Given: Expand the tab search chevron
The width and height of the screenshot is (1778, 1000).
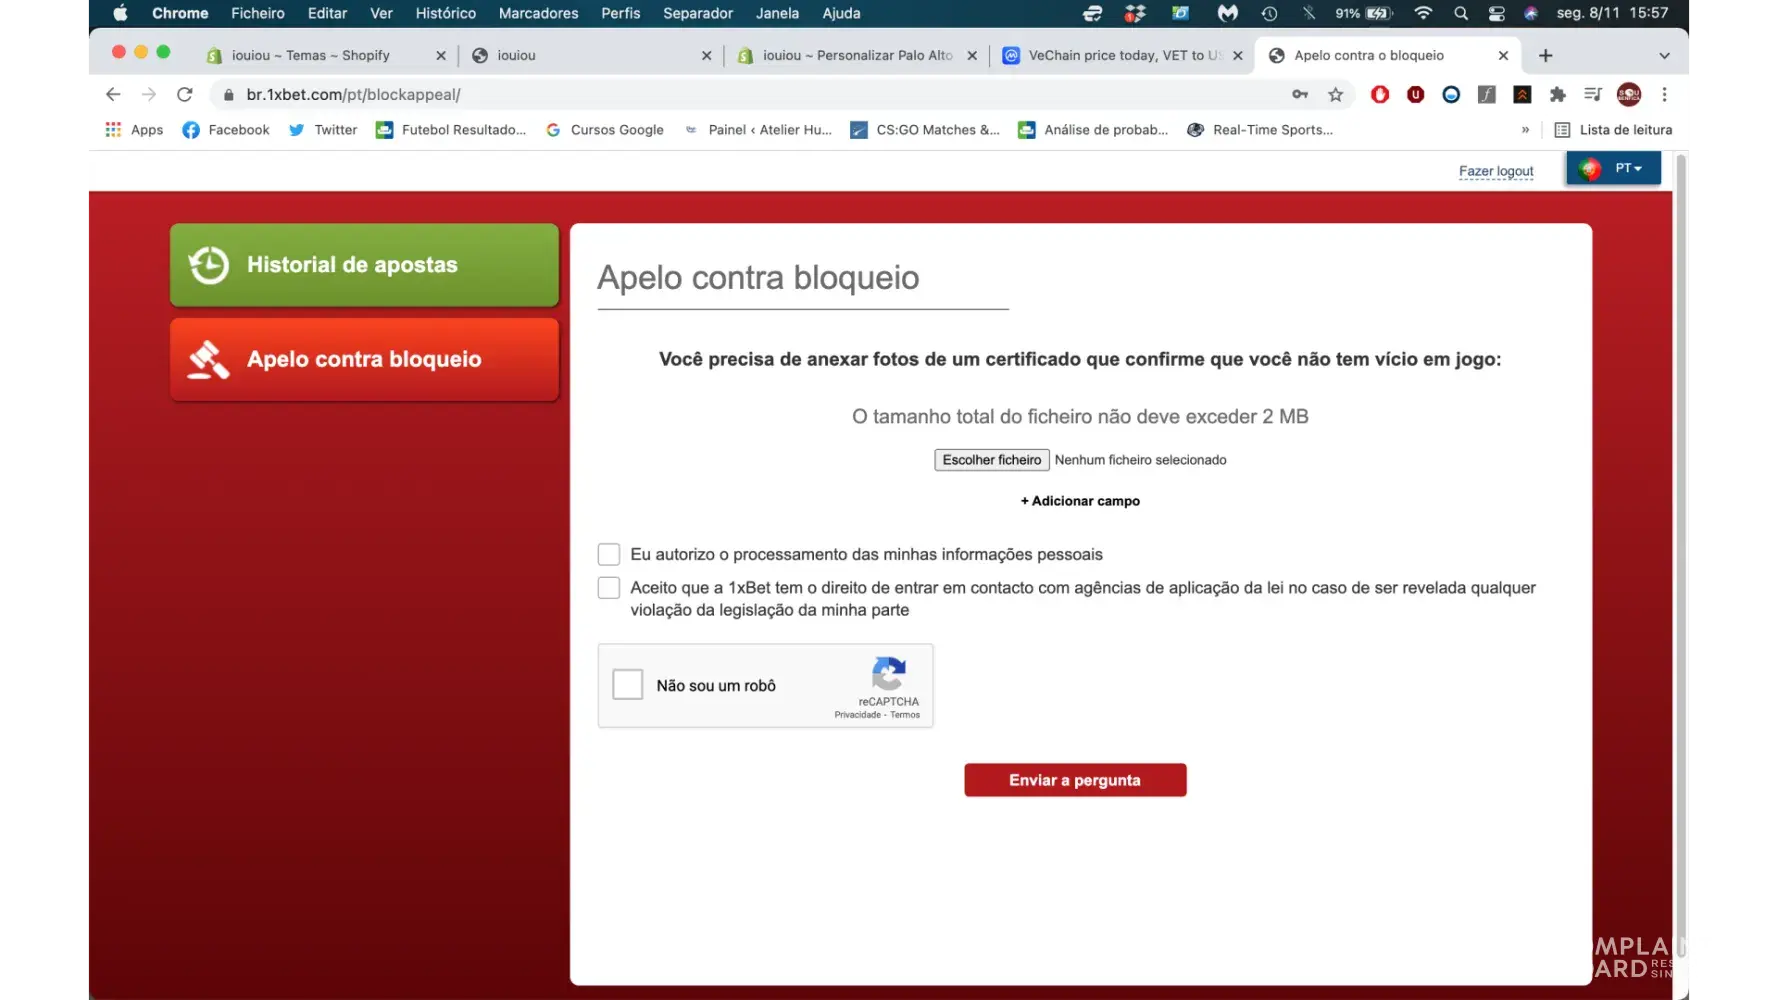Looking at the screenshot, I should click(x=1664, y=55).
